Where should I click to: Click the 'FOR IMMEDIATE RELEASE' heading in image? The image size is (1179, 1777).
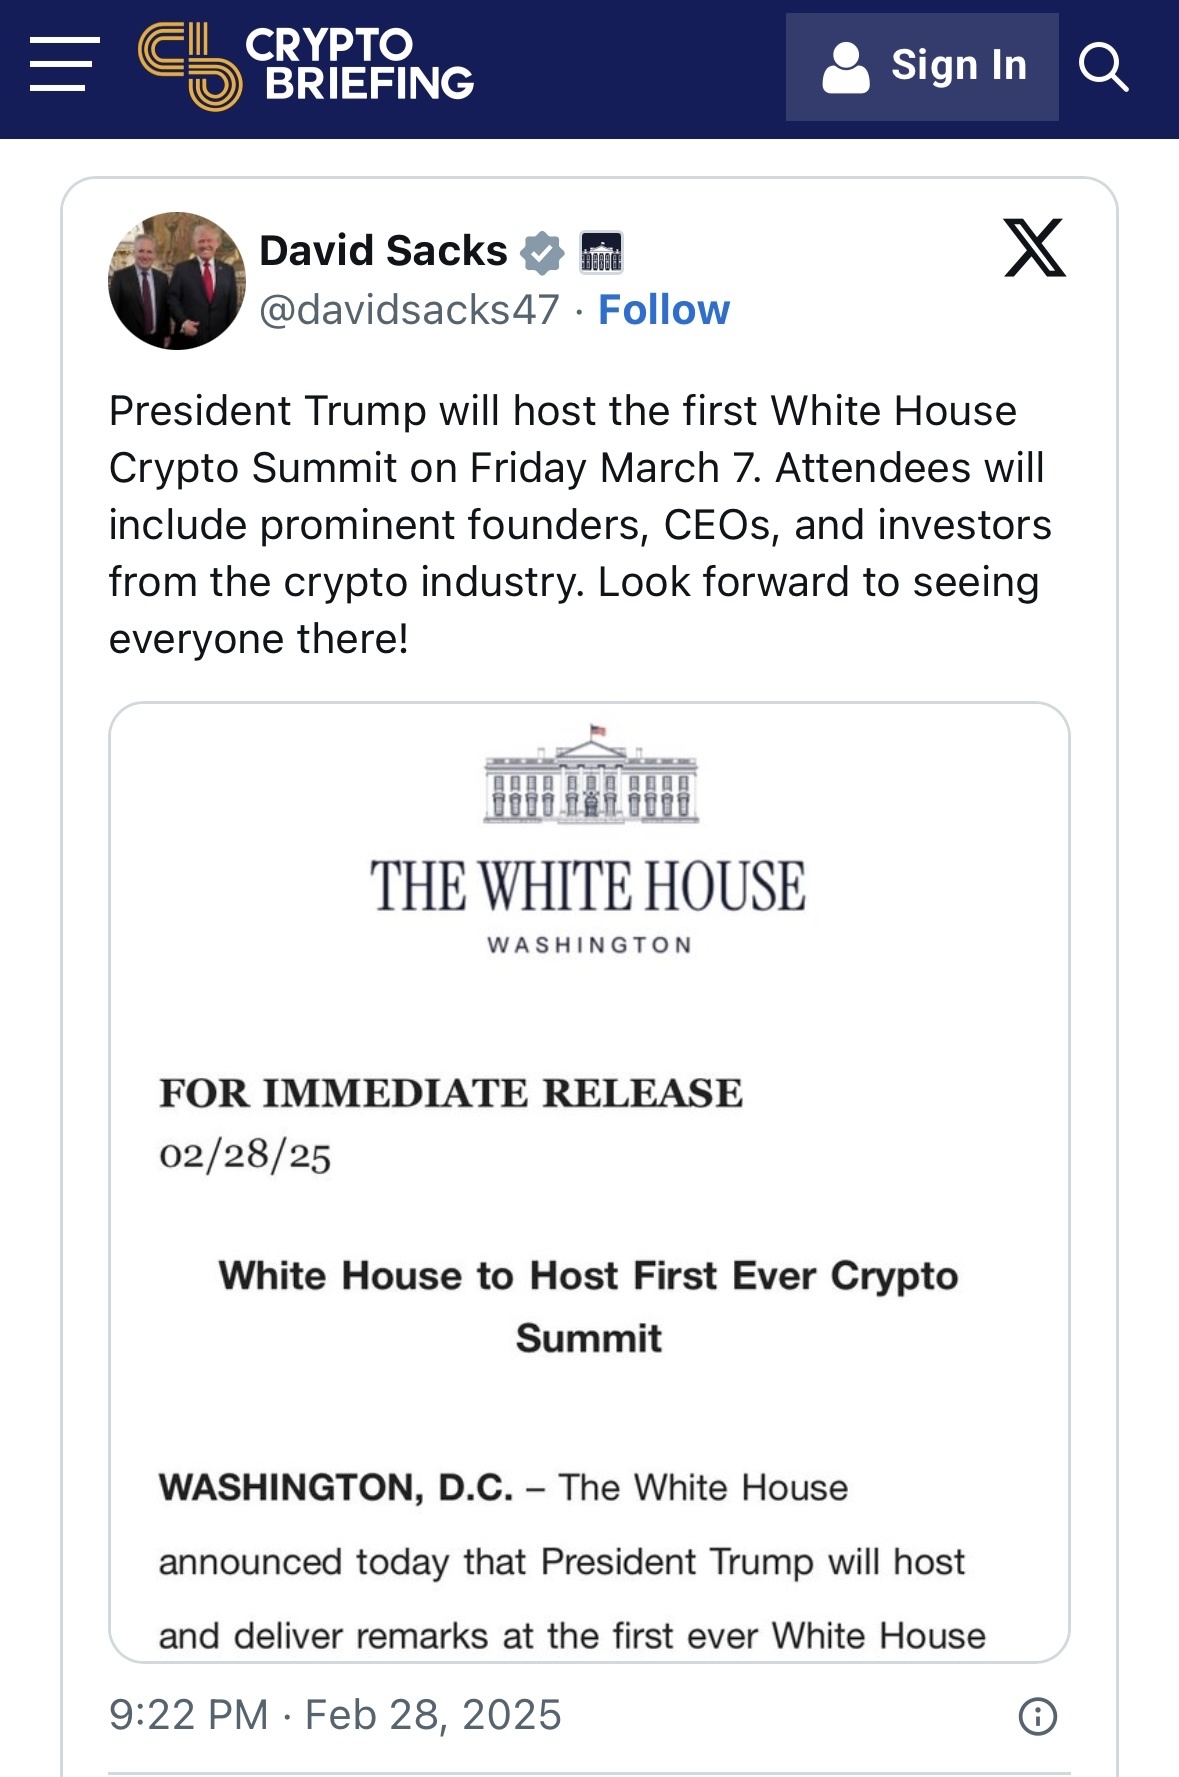451,1093
